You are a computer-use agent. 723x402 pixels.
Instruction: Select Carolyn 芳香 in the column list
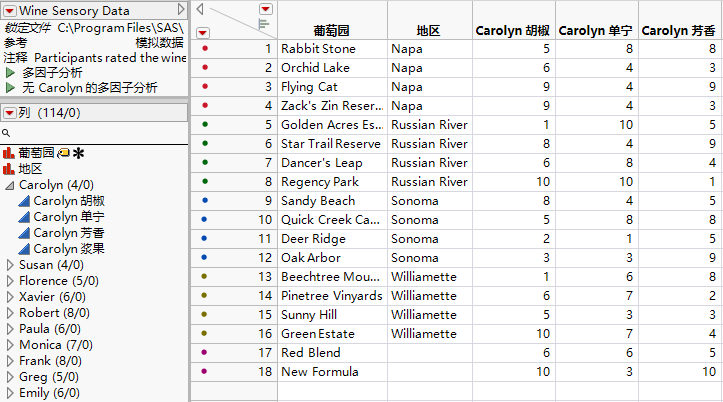69,233
